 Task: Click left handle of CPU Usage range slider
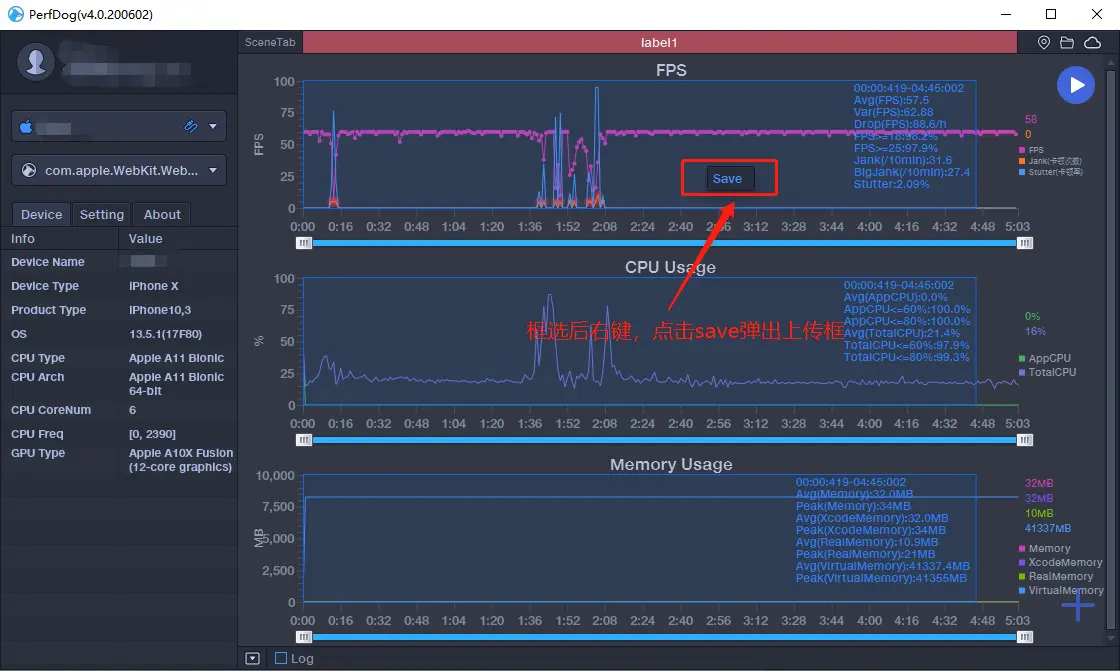point(304,440)
